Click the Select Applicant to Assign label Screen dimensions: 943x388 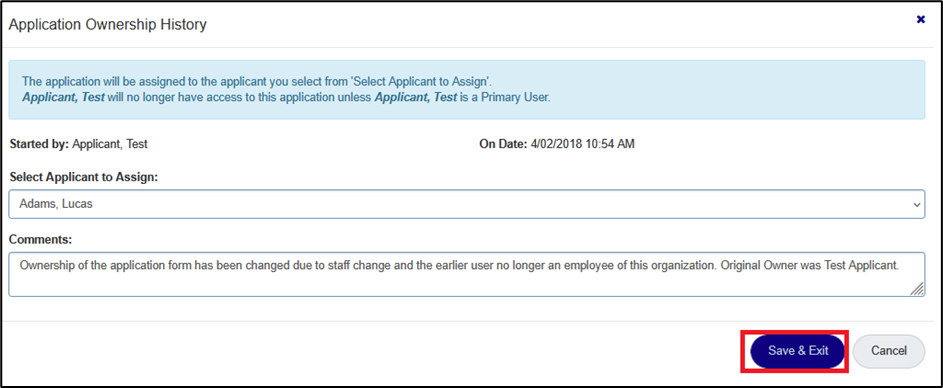(x=84, y=177)
